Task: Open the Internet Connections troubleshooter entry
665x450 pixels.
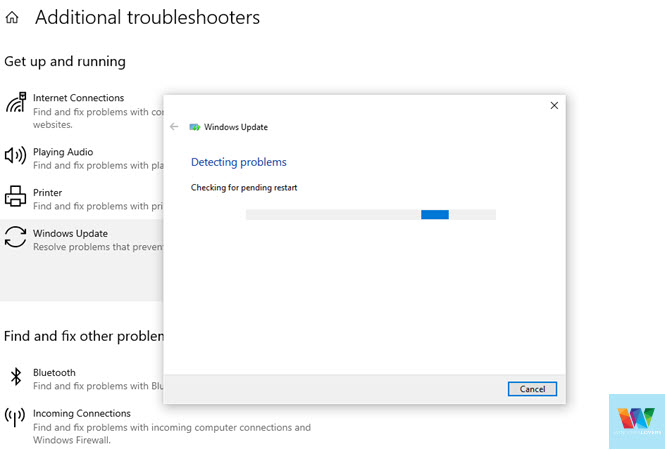Action: [78, 98]
